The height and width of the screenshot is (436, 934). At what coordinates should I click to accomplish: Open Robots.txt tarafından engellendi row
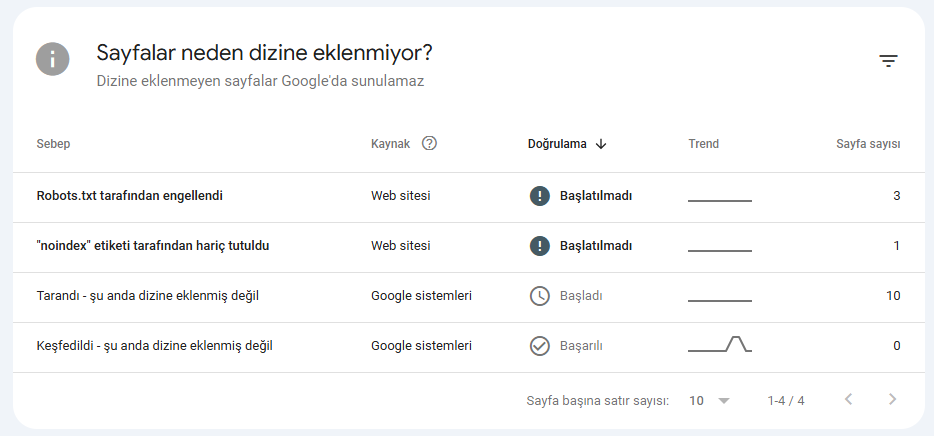468,198
